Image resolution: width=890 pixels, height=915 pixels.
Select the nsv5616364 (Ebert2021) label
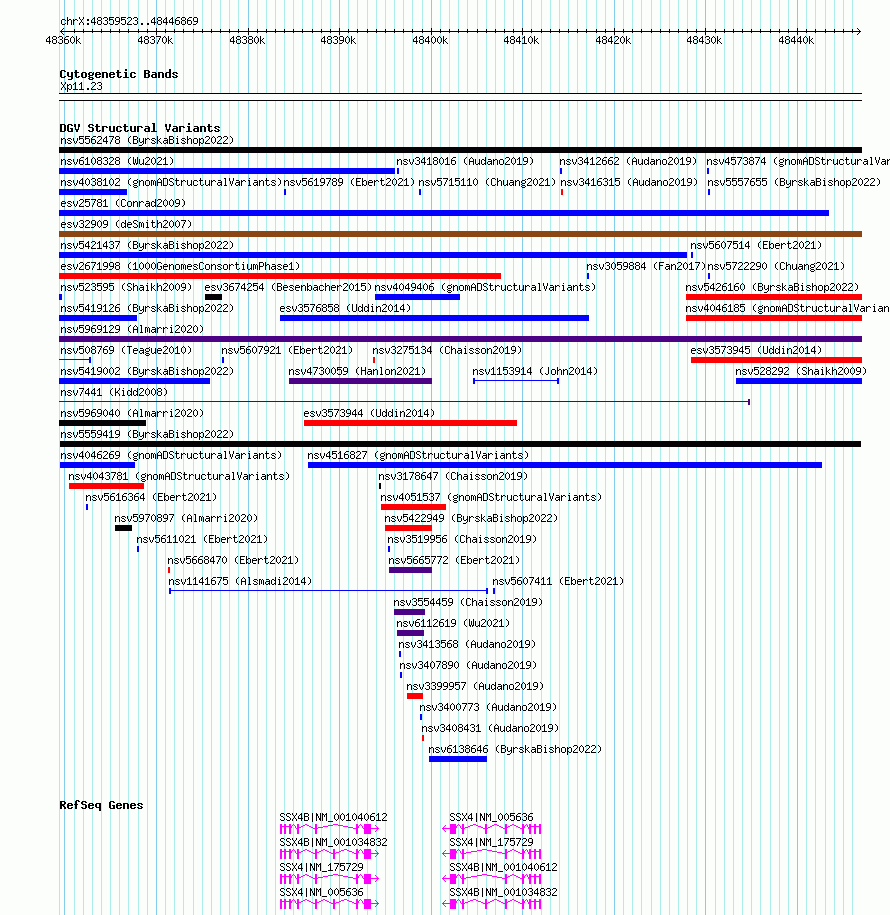pos(151,498)
